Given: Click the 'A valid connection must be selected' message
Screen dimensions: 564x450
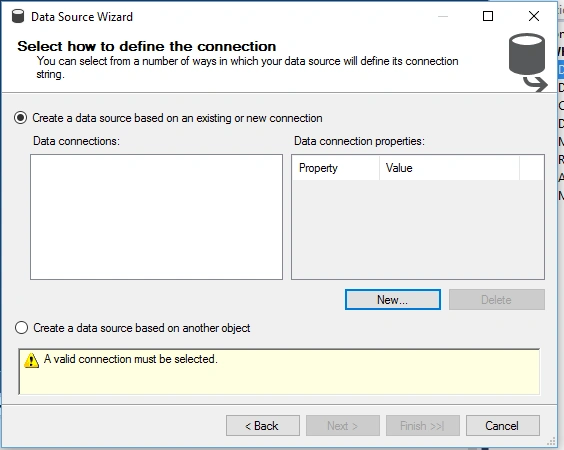Looking at the screenshot, I should point(131,359).
